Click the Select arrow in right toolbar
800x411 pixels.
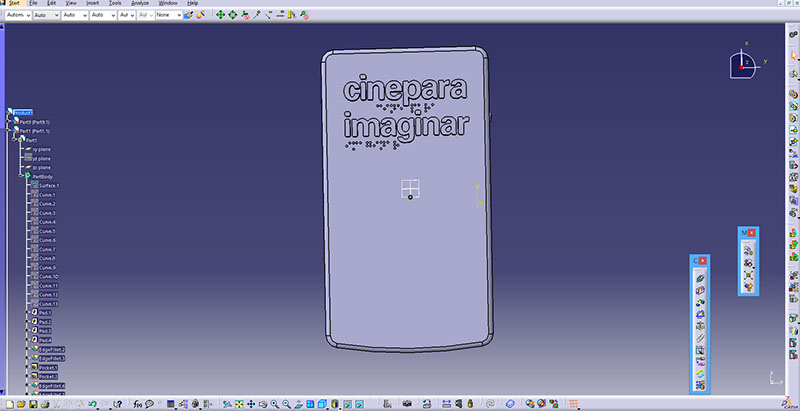point(793,55)
